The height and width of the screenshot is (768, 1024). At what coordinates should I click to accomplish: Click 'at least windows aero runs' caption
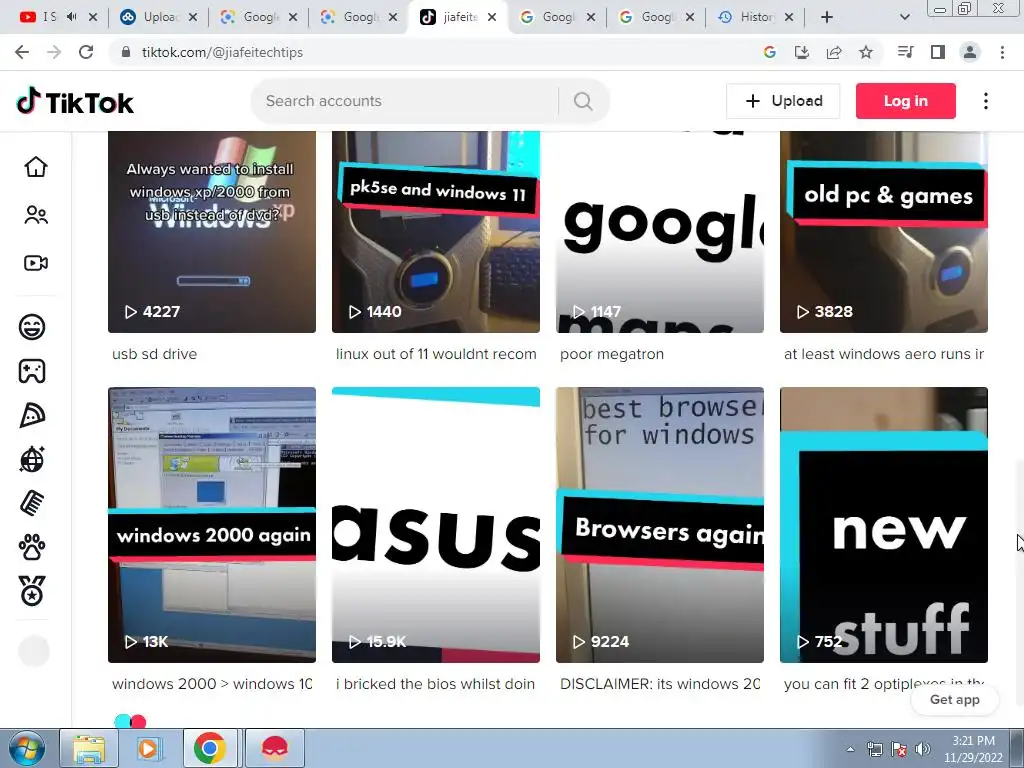click(884, 354)
